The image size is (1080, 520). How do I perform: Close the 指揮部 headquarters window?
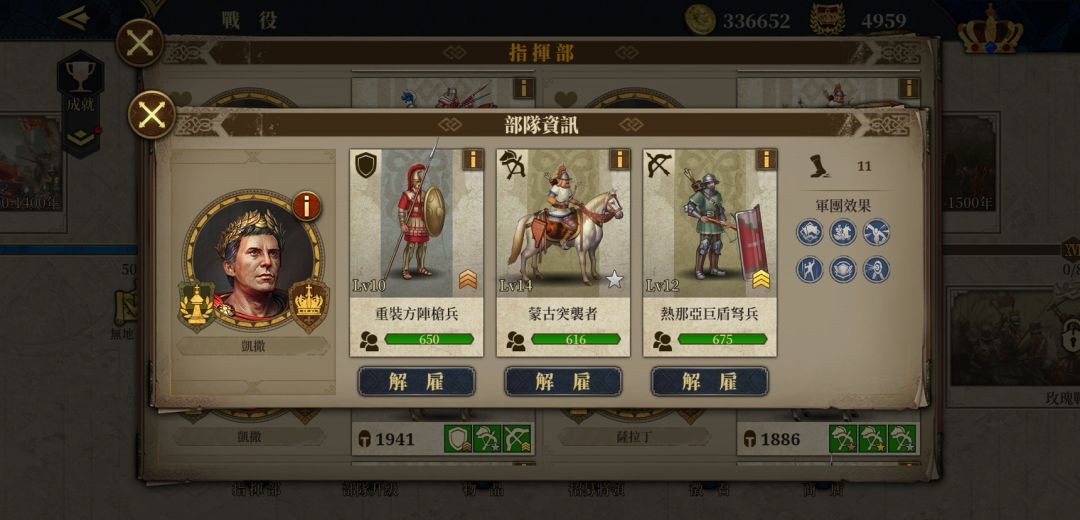[140, 43]
